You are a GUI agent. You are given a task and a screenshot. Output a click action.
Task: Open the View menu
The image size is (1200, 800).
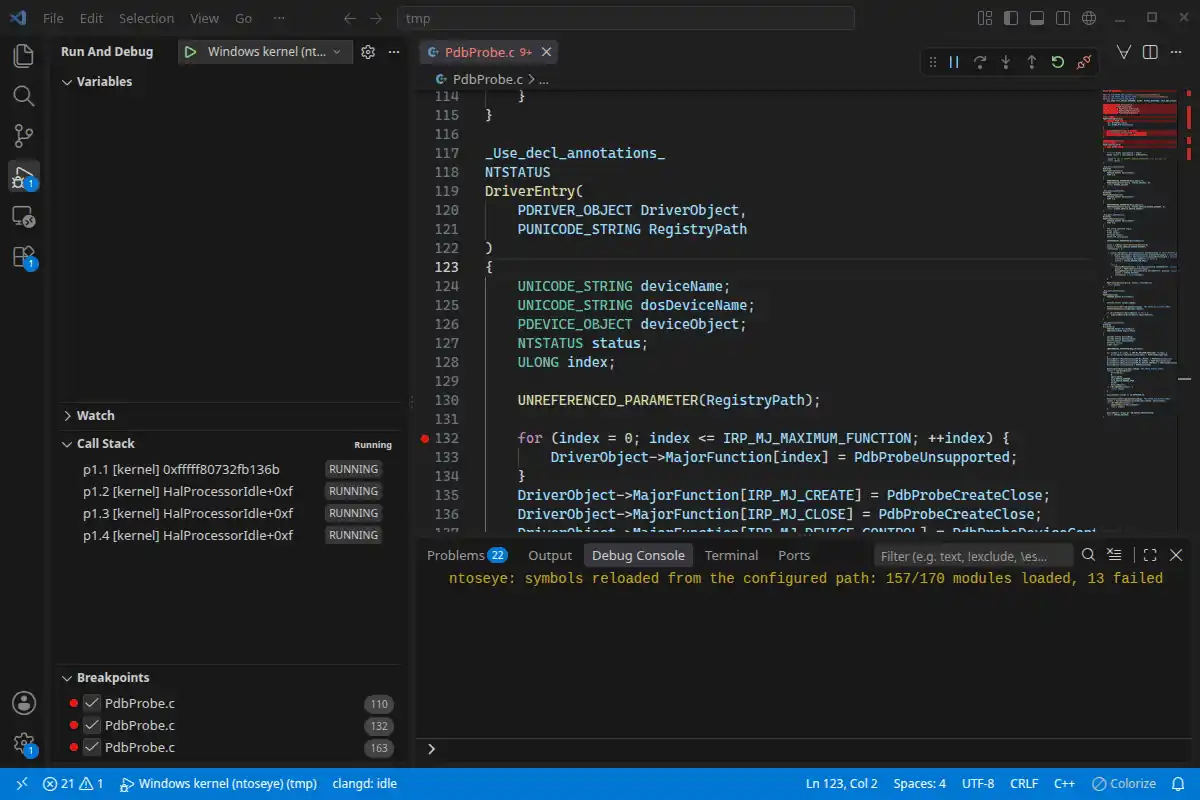204,18
